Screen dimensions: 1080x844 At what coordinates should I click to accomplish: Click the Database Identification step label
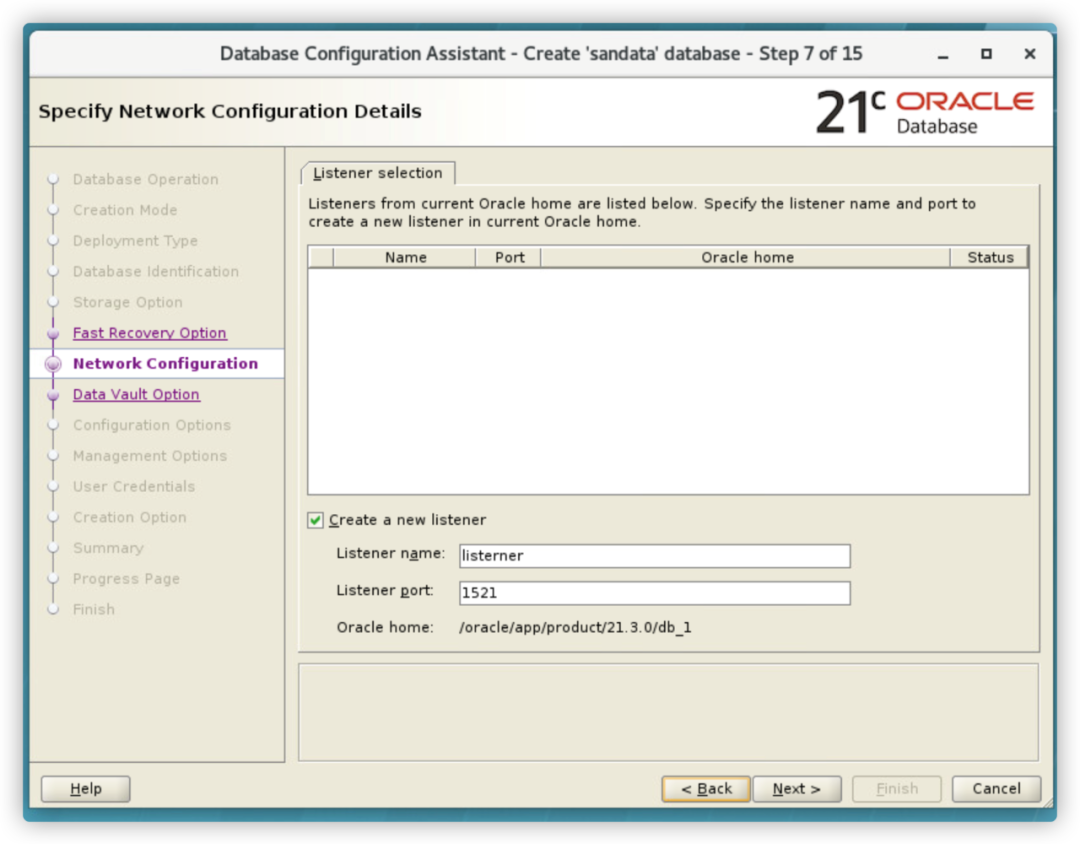tap(156, 271)
